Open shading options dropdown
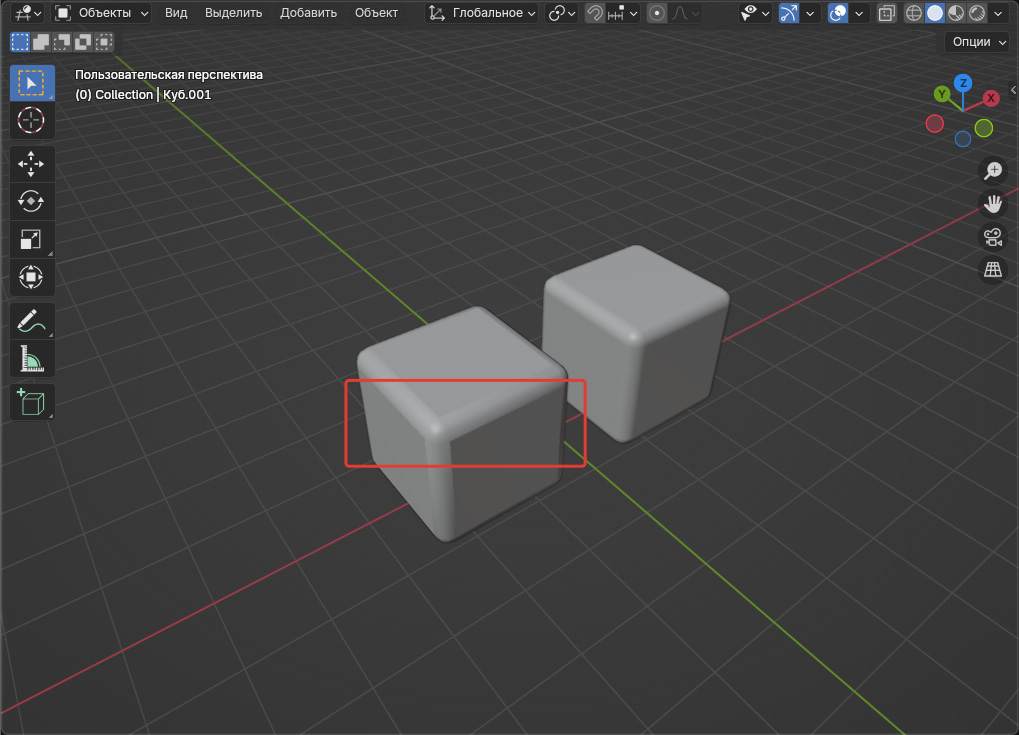 coord(998,12)
